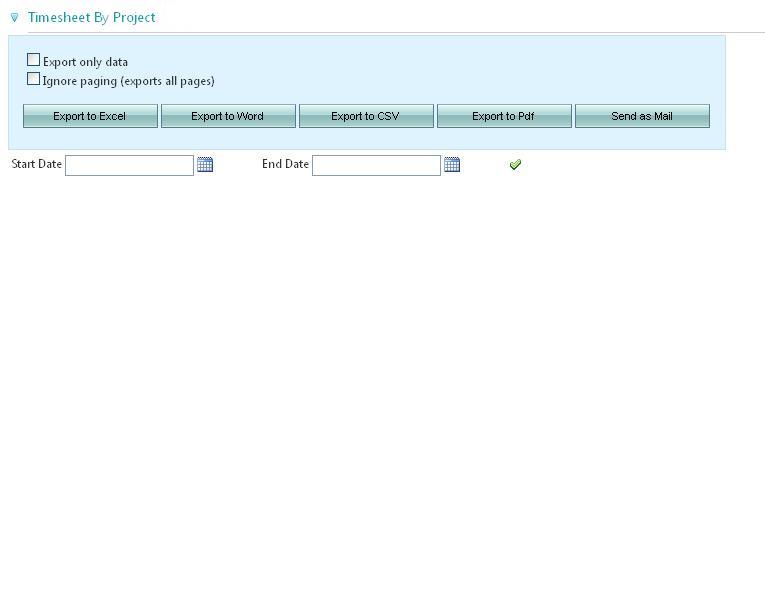The width and height of the screenshot is (765, 590).
Task: Click the Export to Pdf button
Action: pyautogui.click(x=504, y=116)
